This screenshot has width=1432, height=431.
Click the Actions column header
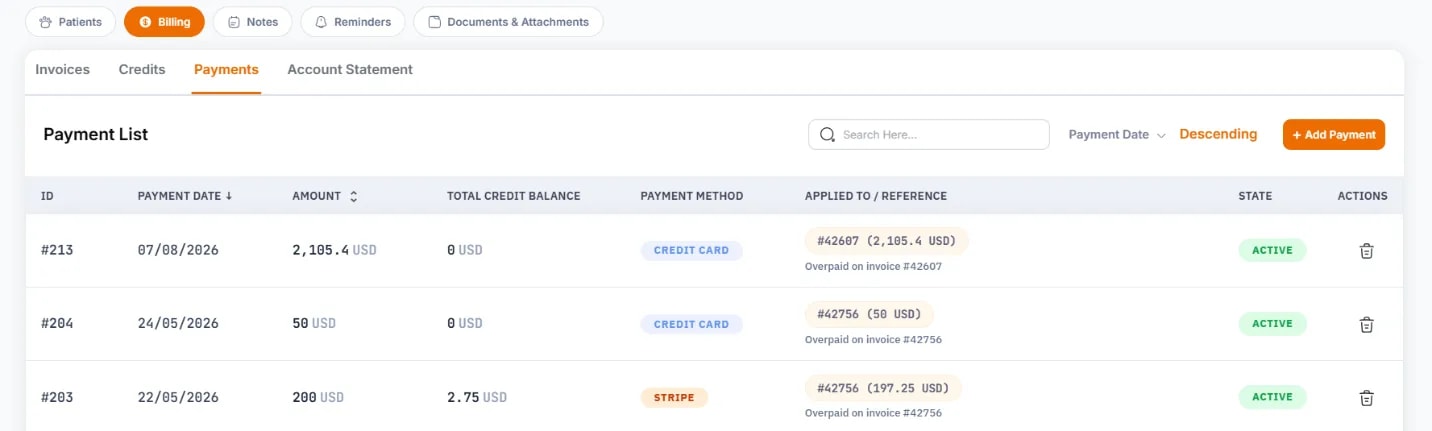coord(1362,196)
